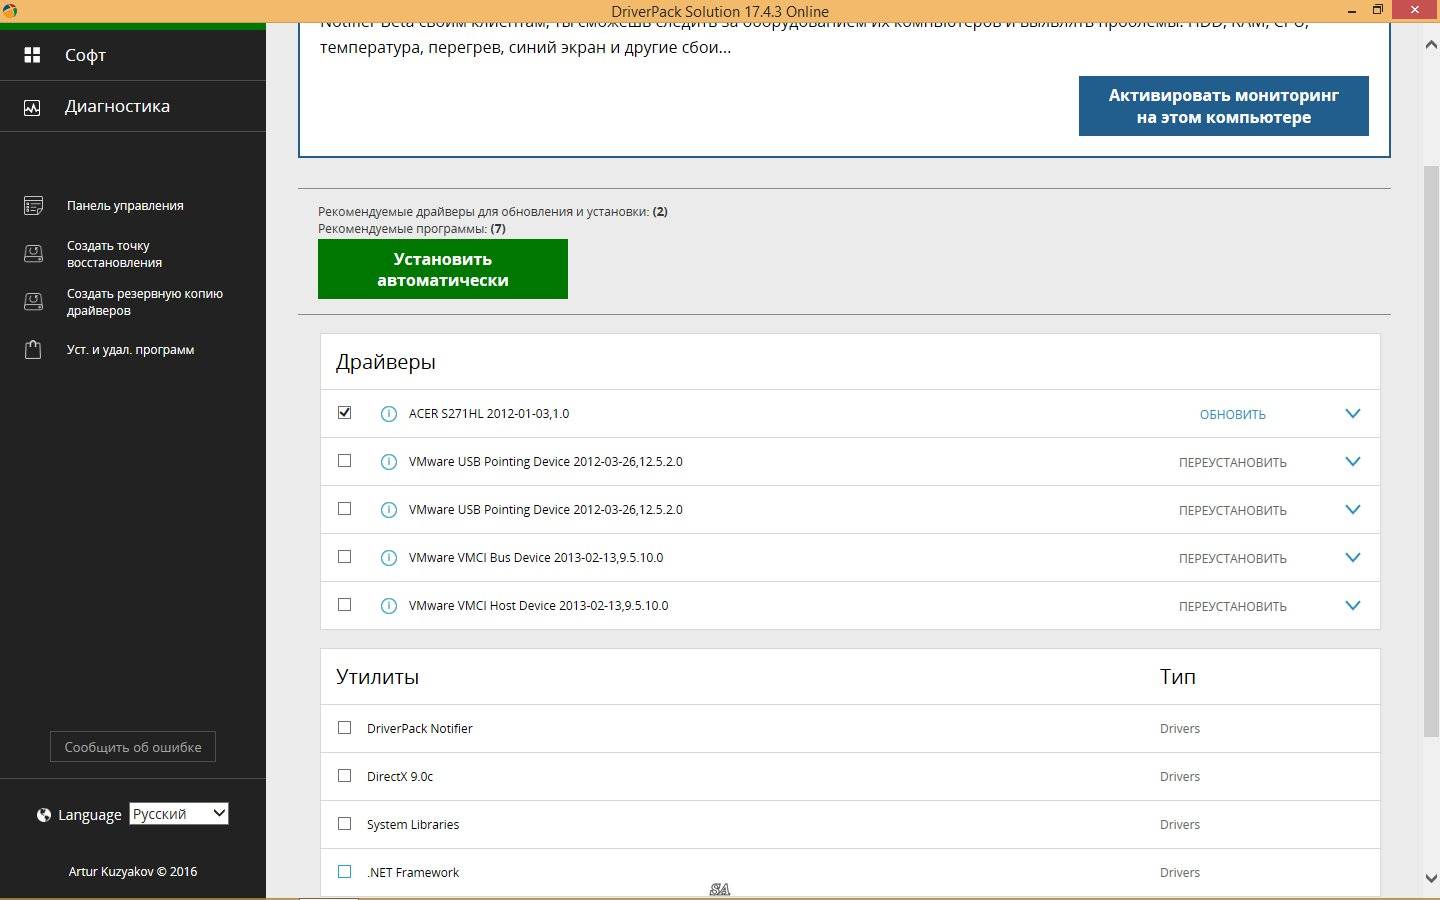Click the Софт grid icon in sidebar

pos(32,55)
